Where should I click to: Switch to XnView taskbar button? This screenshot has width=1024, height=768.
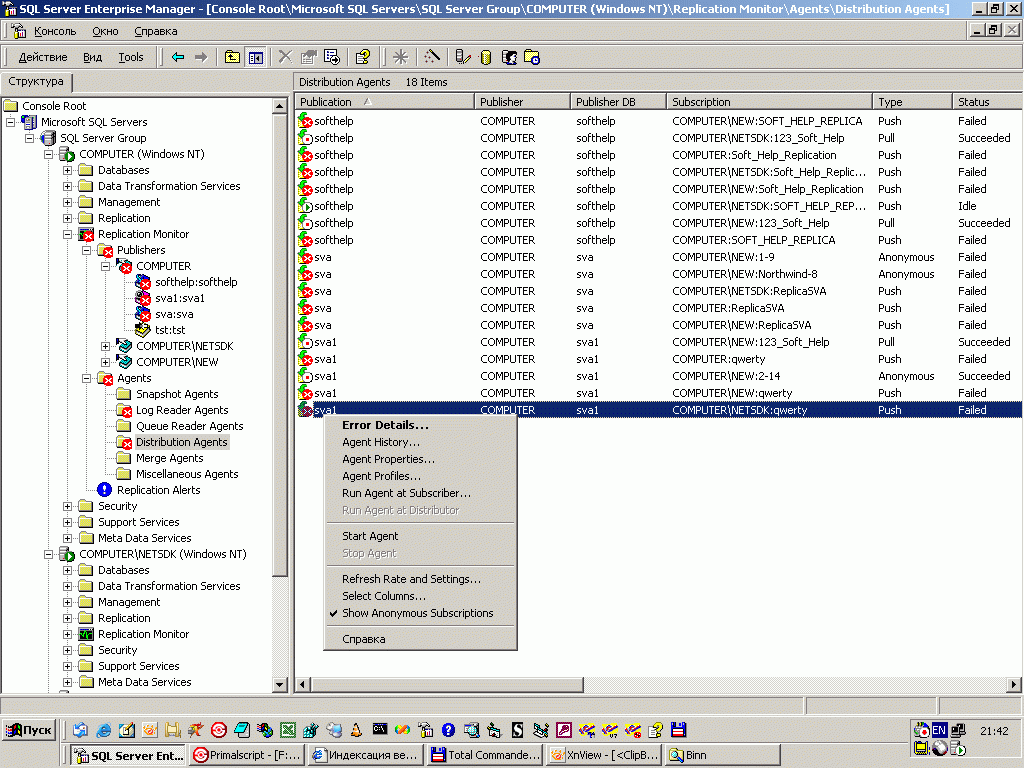pos(605,755)
